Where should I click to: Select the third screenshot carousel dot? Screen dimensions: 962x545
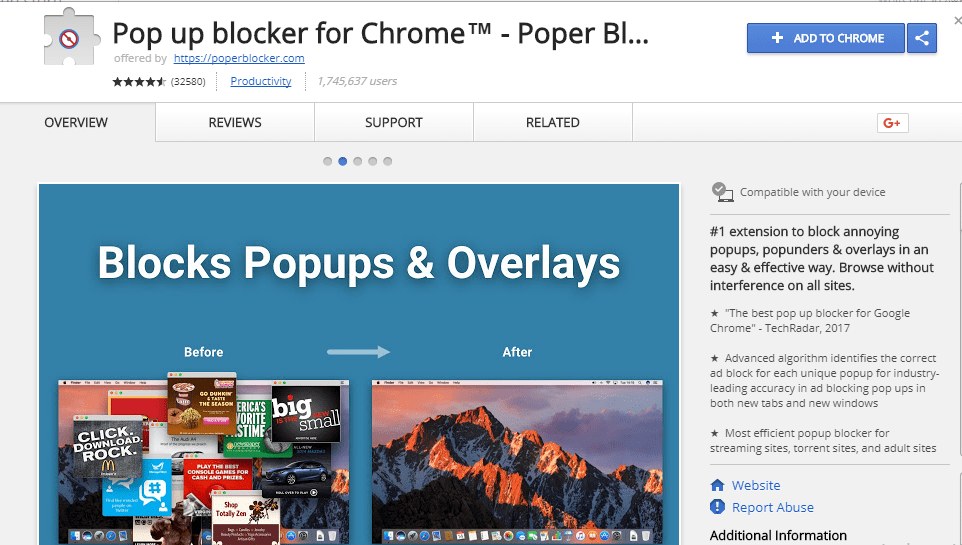coord(358,161)
